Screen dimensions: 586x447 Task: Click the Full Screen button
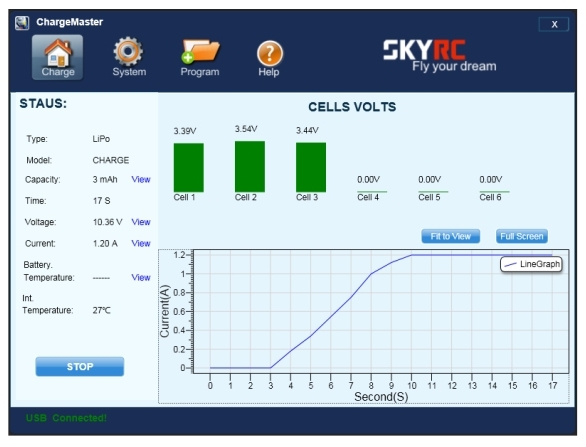click(522, 236)
